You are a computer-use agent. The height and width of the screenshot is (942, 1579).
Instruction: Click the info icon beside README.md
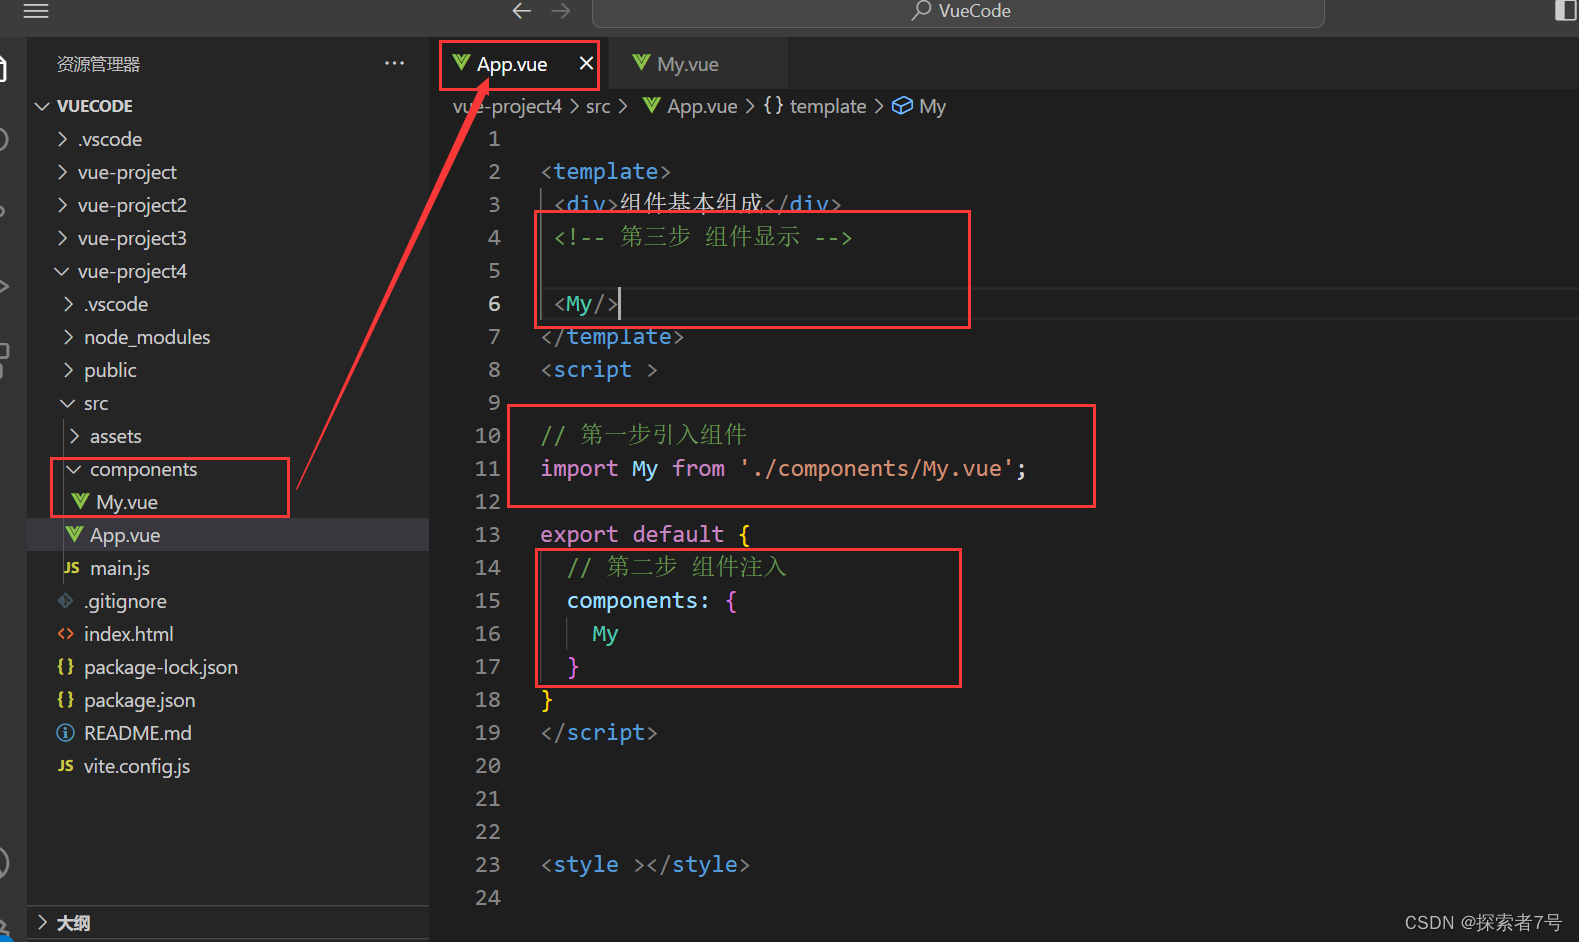click(x=65, y=732)
